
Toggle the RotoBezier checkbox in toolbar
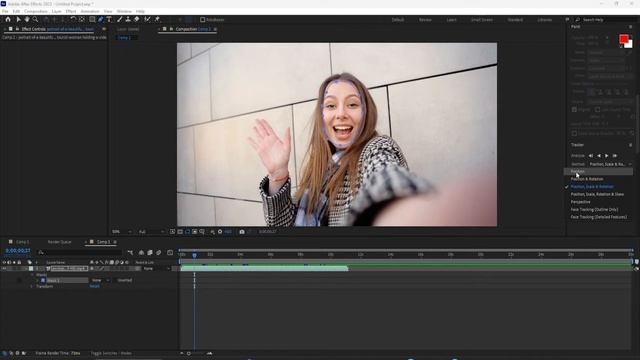[202, 20]
